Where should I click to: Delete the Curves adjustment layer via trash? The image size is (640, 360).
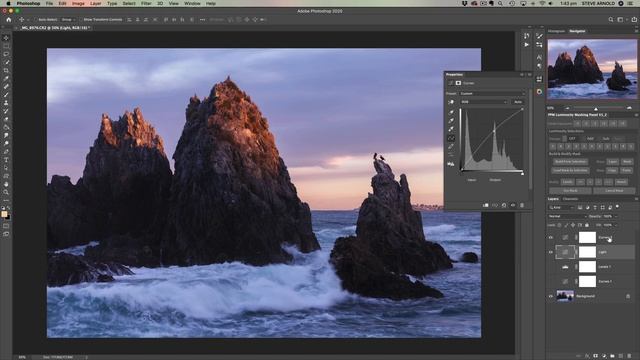[x=522, y=205]
